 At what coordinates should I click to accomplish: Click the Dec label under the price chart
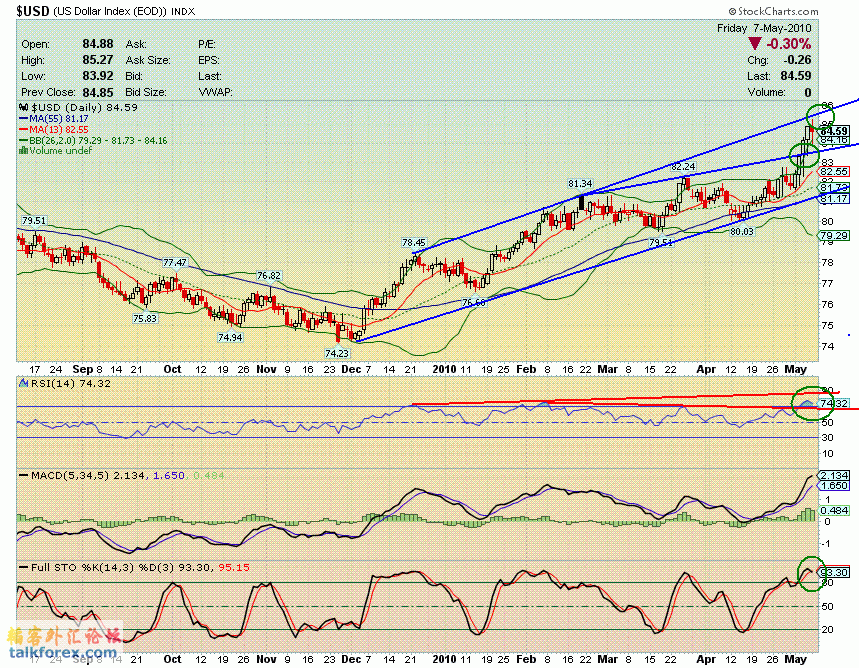point(351,369)
